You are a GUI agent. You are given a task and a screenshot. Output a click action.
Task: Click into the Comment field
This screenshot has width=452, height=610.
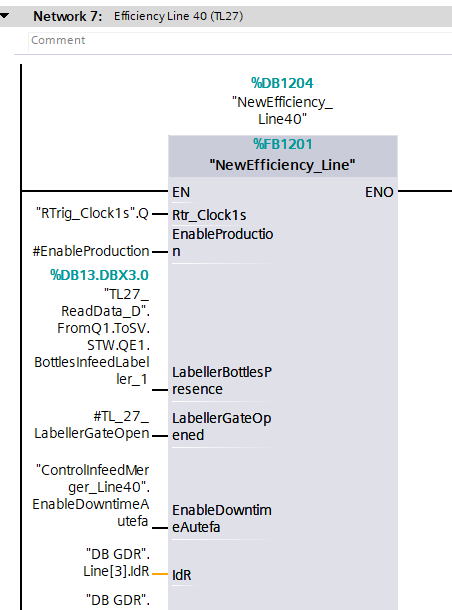tap(240, 40)
